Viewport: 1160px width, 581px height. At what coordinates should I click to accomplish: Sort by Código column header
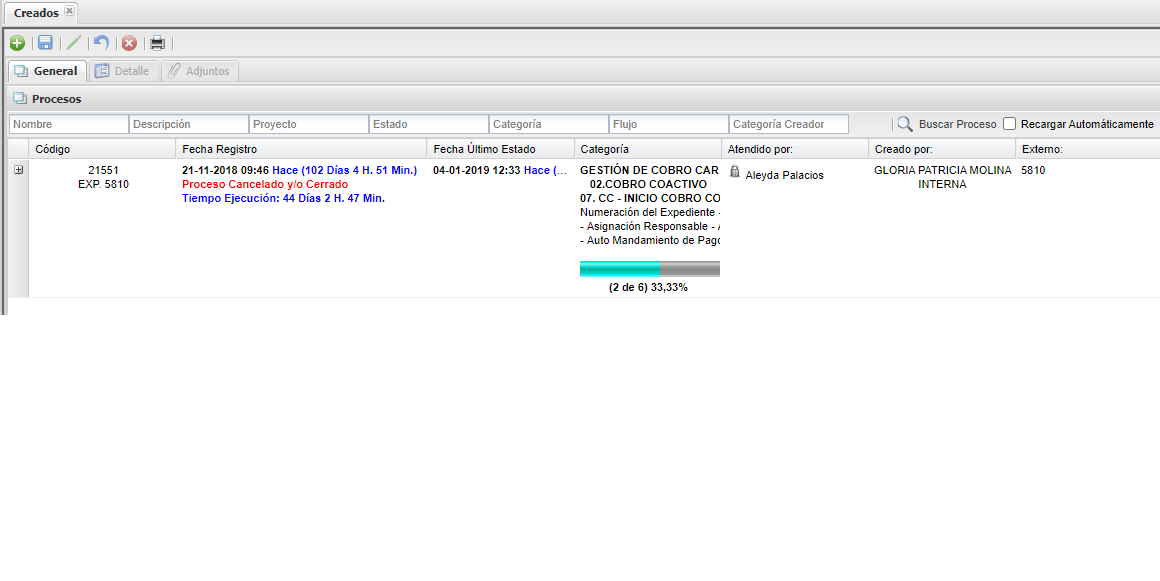(x=102, y=150)
